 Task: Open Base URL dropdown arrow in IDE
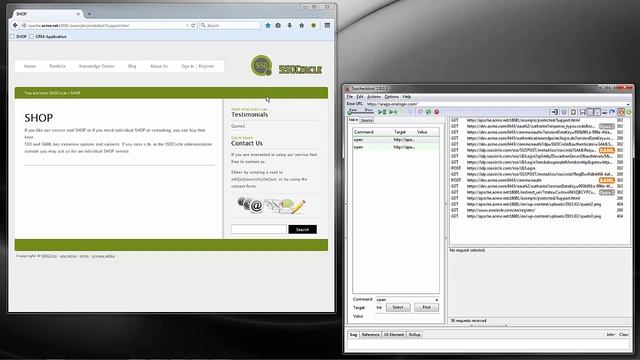628,104
